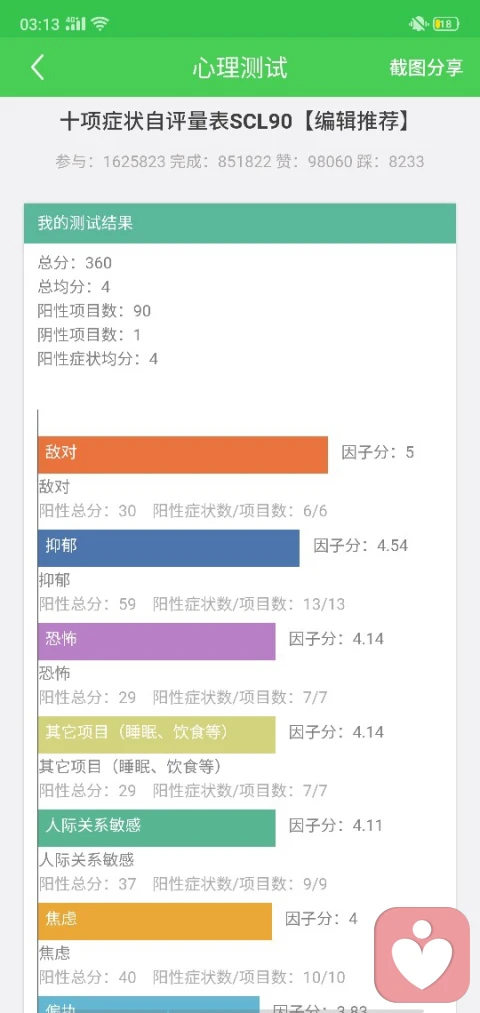This screenshot has width=480, height=1013.
Task: Tap the 我的测试结果 header
Action: click(240, 224)
